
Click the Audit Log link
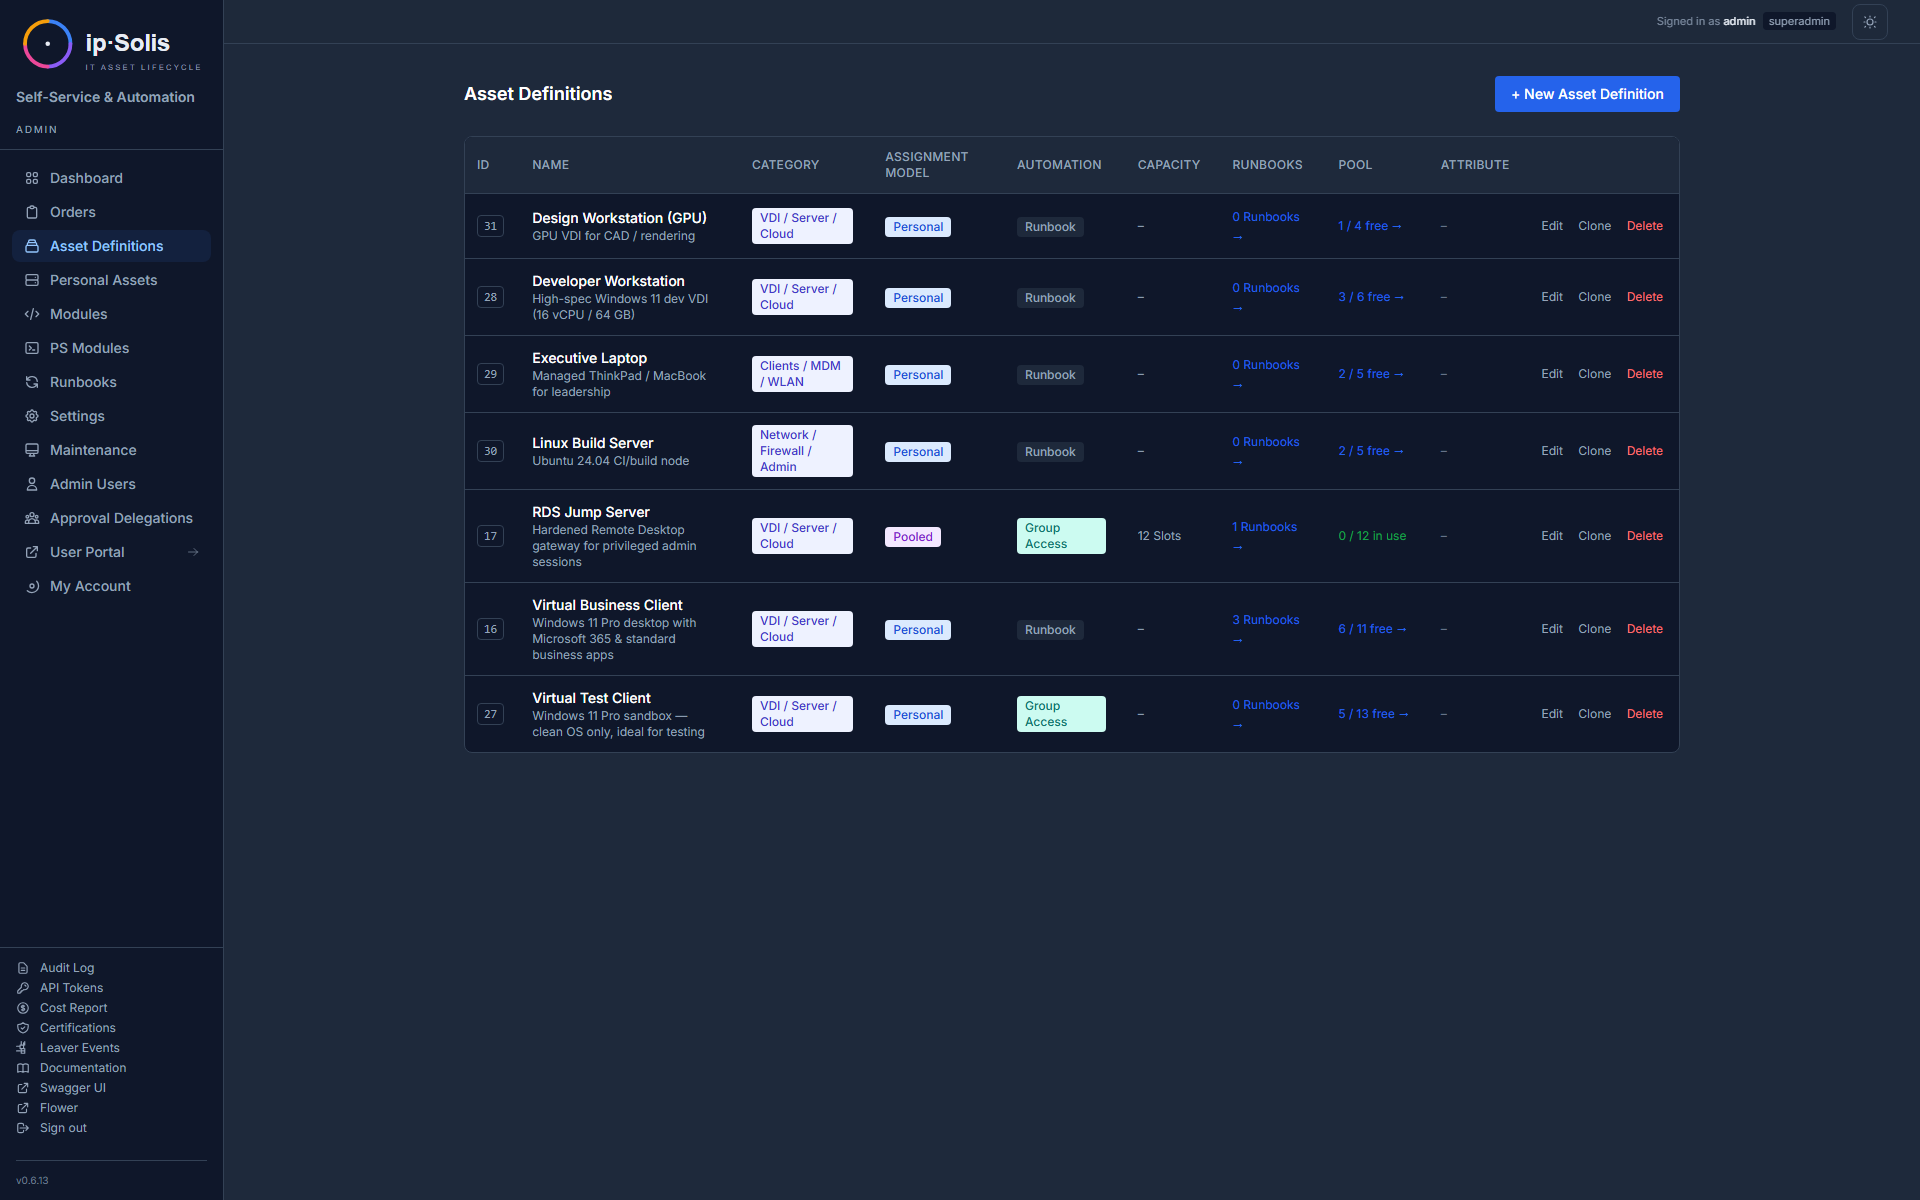point(67,968)
